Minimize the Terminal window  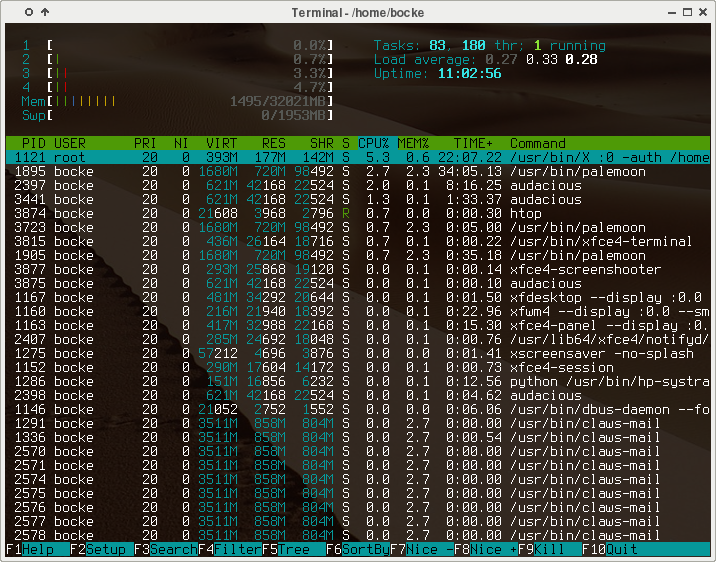point(672,12)
